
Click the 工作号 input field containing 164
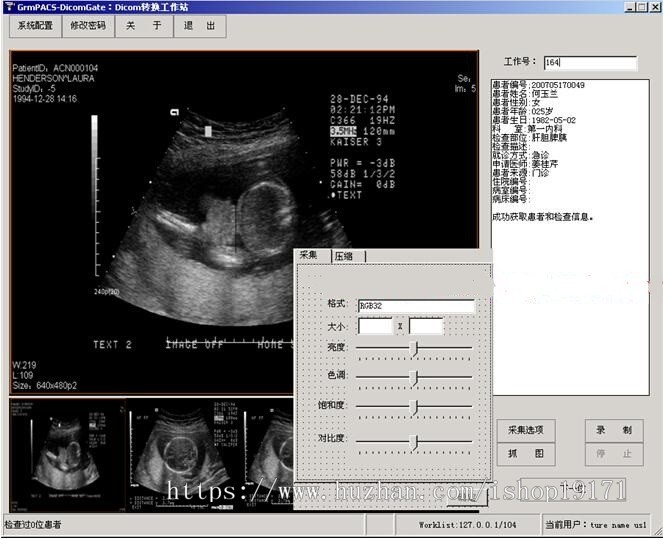point(589,63)
